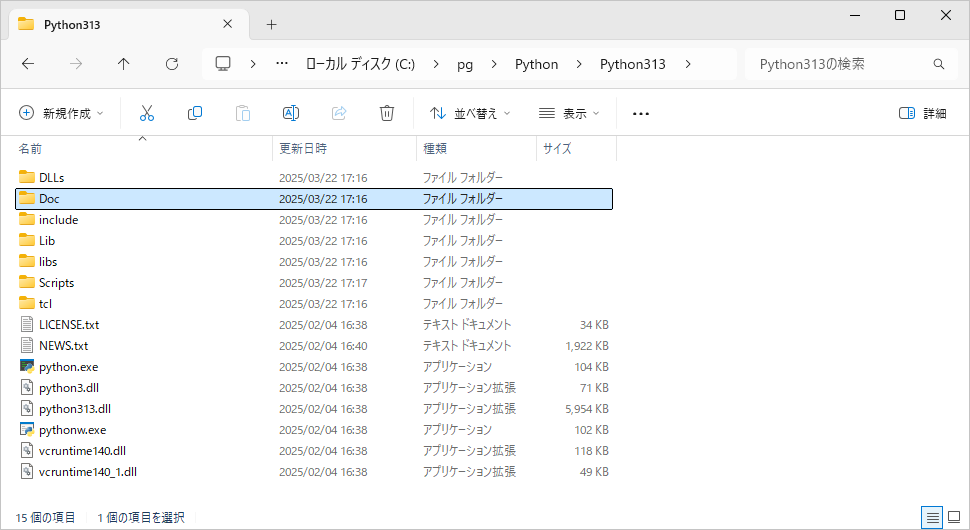Image resolution: width=970 pixels, height=530 pixels.
Task: Click the Copy icon in toolbar
Action: tap(195, 113)
